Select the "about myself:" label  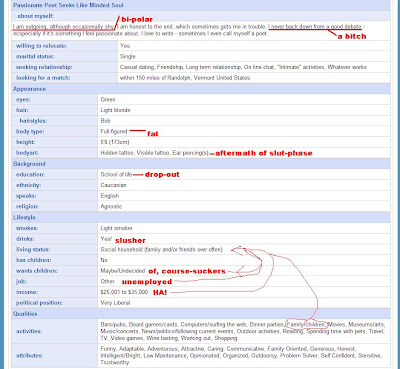35,16
